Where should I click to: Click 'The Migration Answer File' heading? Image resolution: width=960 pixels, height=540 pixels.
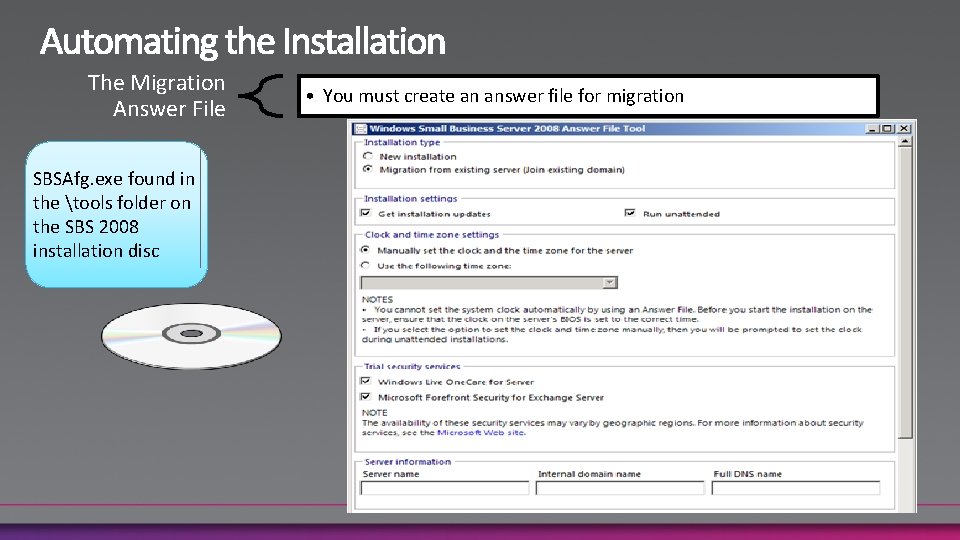tap(157, 96)
